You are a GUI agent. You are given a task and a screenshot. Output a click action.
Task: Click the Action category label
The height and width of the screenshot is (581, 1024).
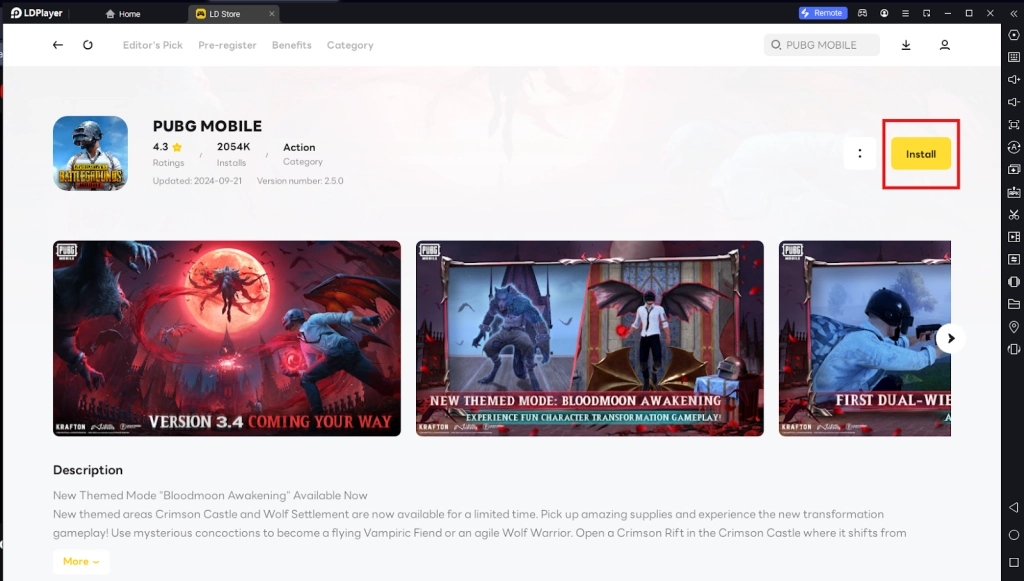coord(299,148)
